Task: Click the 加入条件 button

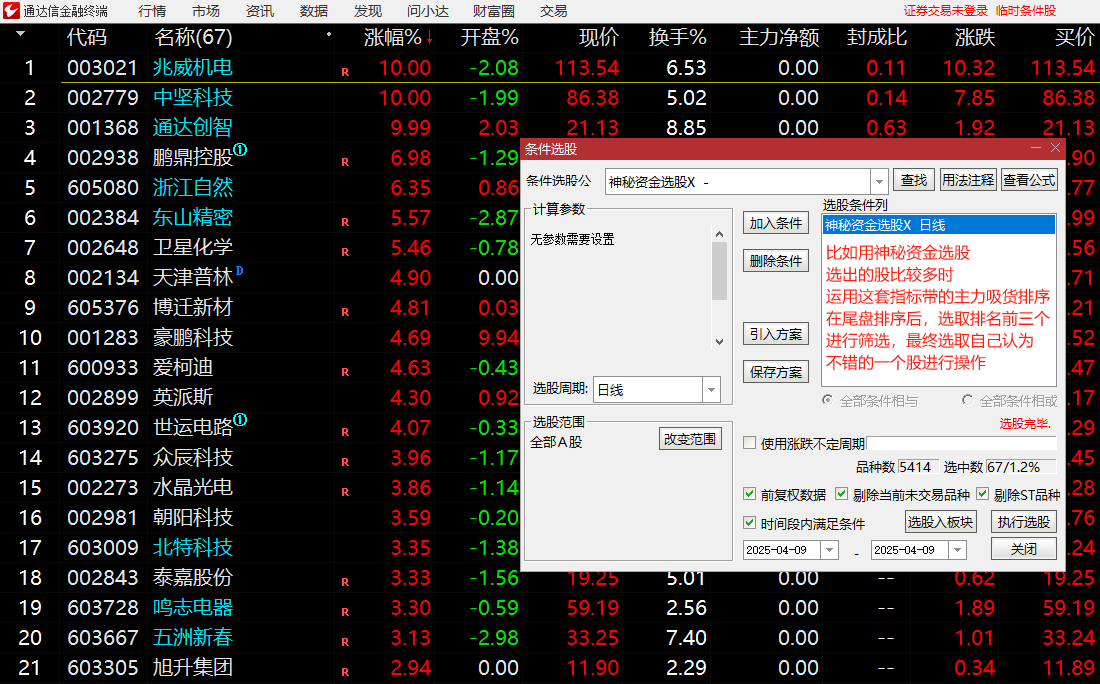Action: pyautogui.click(x=775, y=223)
